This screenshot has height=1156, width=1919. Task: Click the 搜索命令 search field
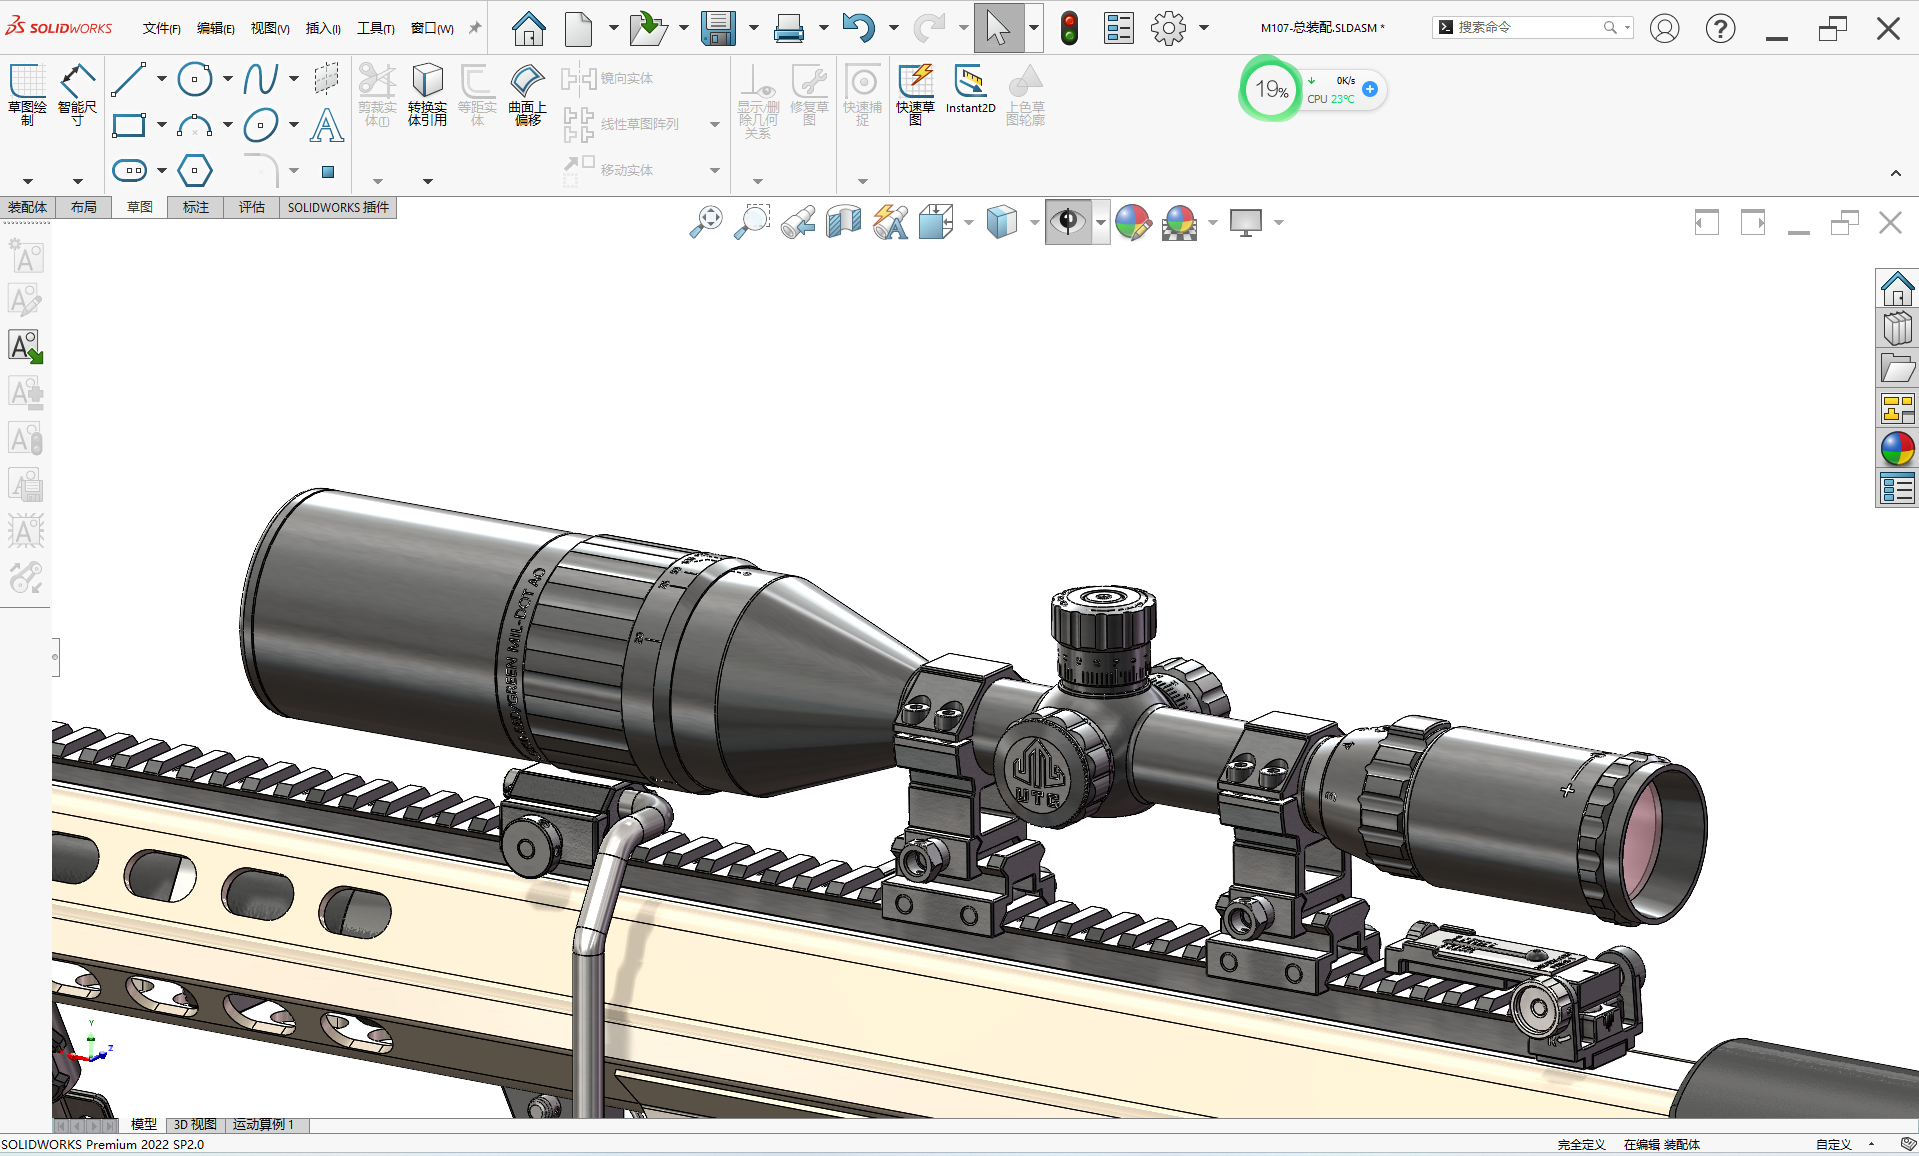pyautogui.click(x=1533, y=28)
